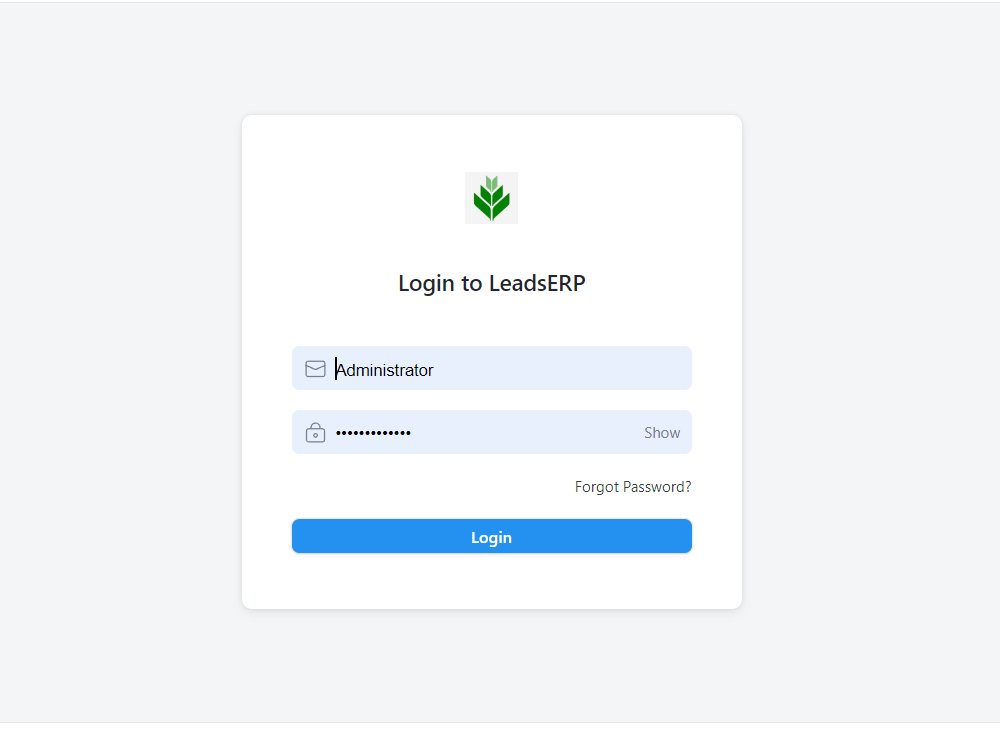This screenshot has height=750, width=1000.
Task: Click on the password dots
Action: click(373, 433)
